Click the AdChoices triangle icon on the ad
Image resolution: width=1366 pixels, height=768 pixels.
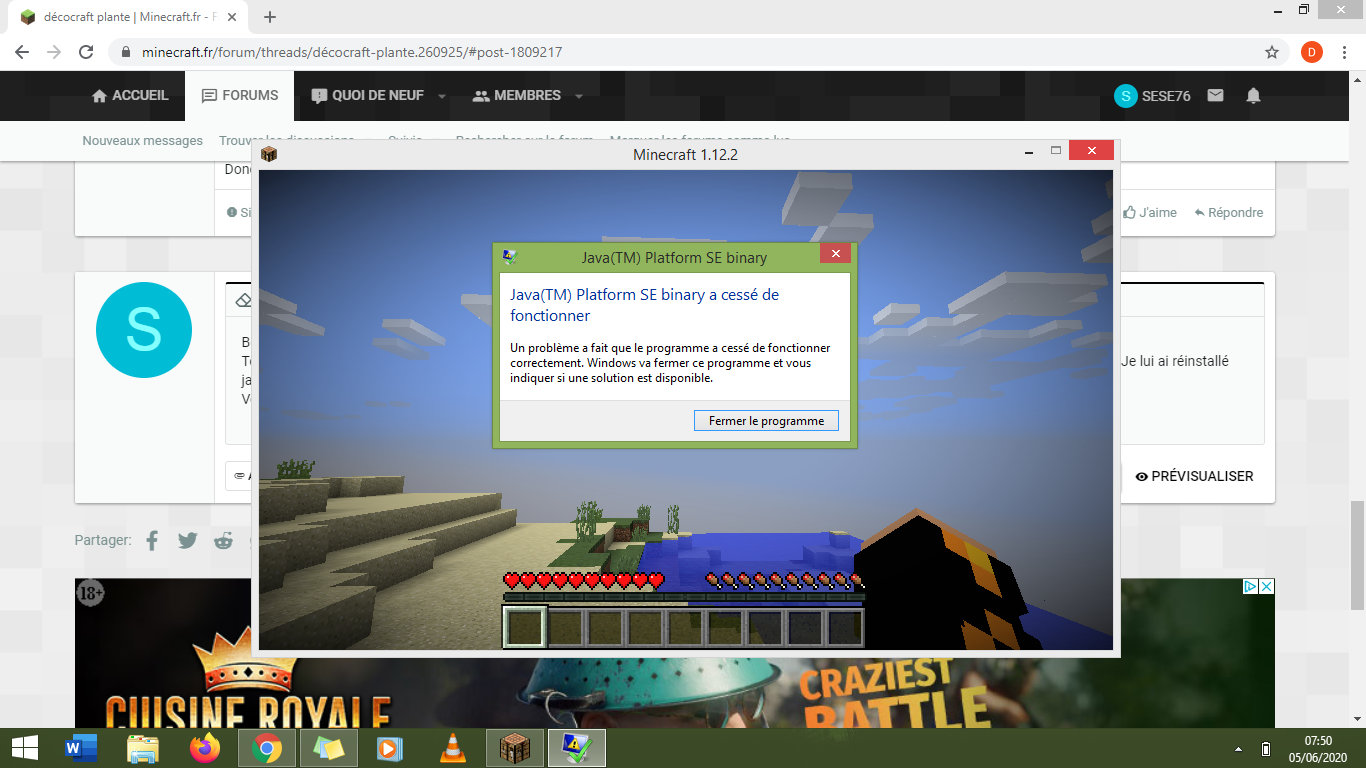(x=1250, y=587)
